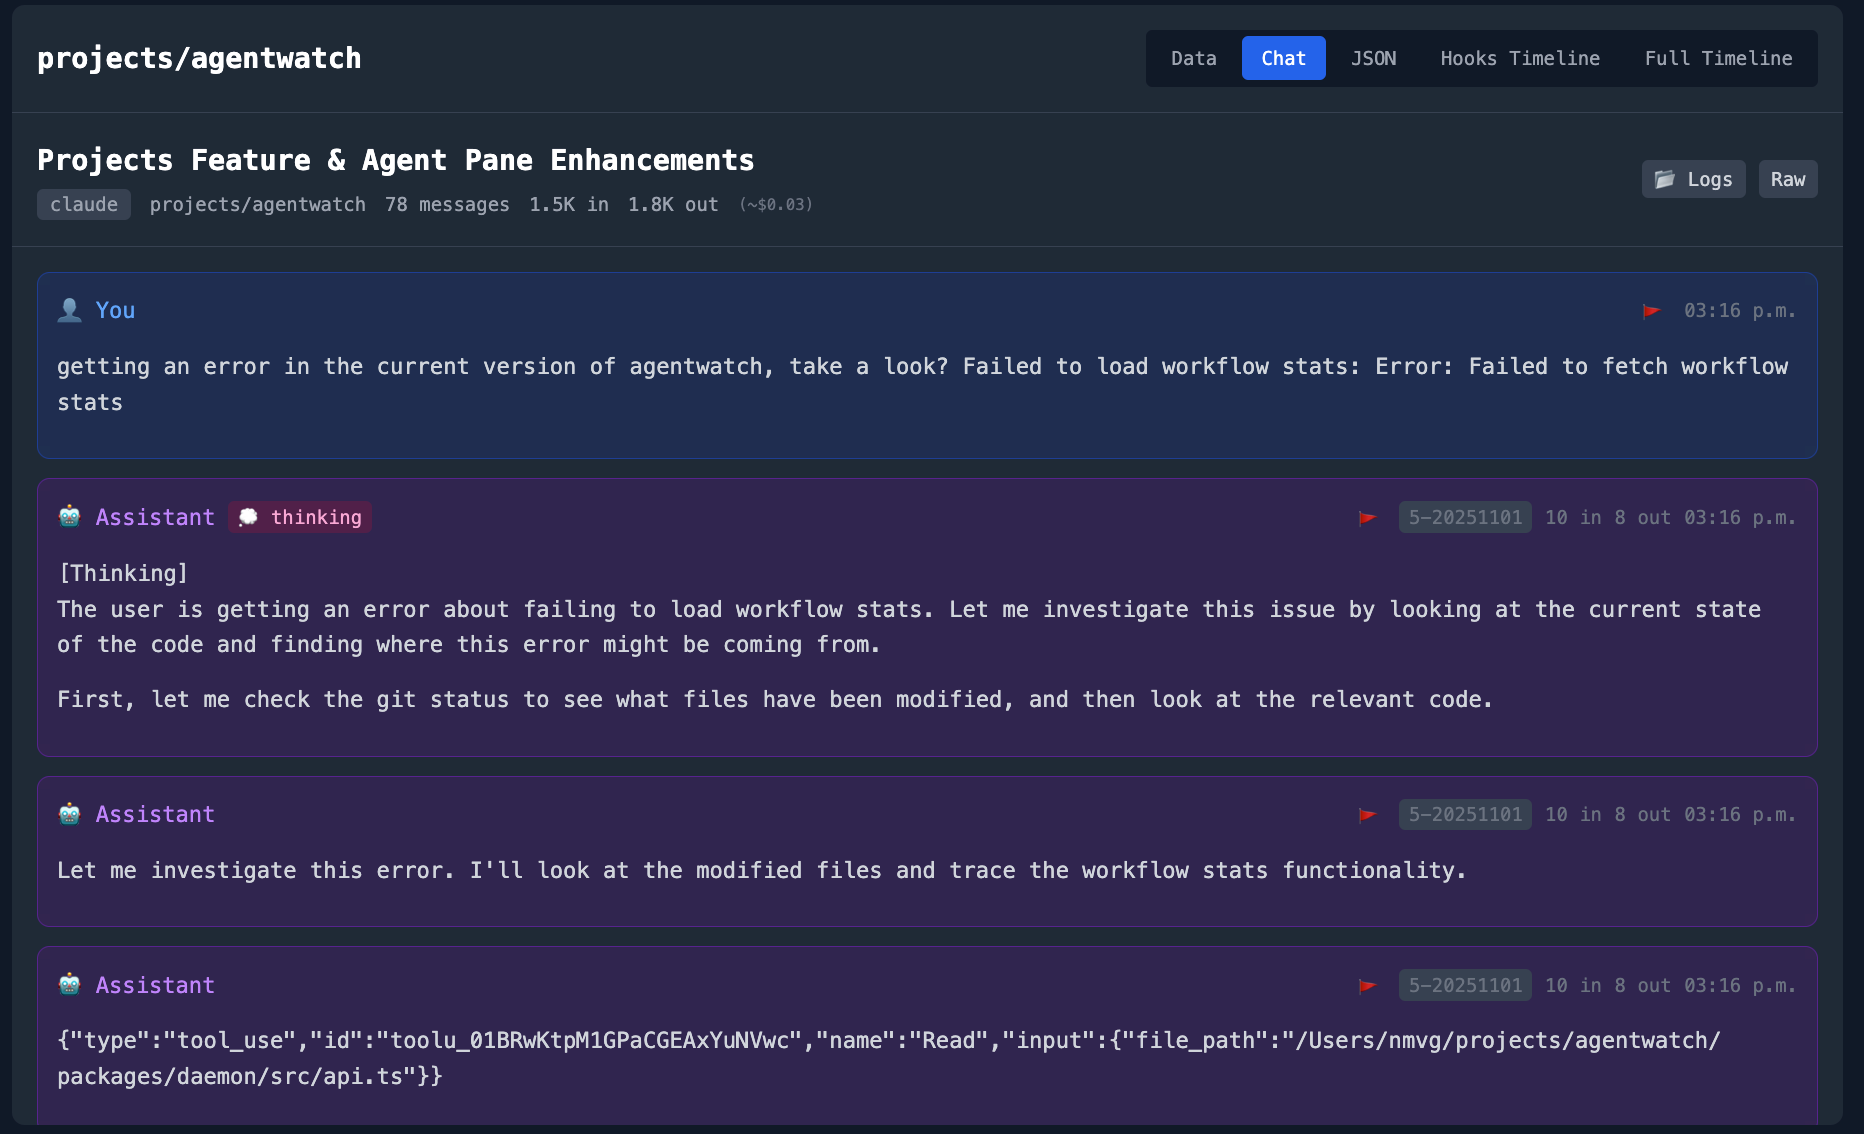
Task: Click the '1.5K in' token count
Action: pyautogui.click(x=569, y=204)
